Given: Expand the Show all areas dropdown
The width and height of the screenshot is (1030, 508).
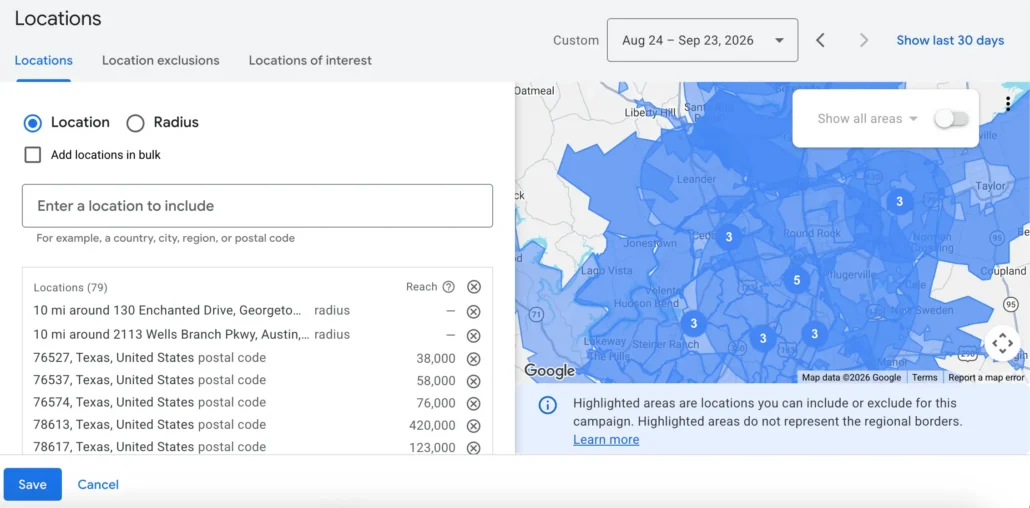Looking at the screenshot, I should [x=867, y=119].
